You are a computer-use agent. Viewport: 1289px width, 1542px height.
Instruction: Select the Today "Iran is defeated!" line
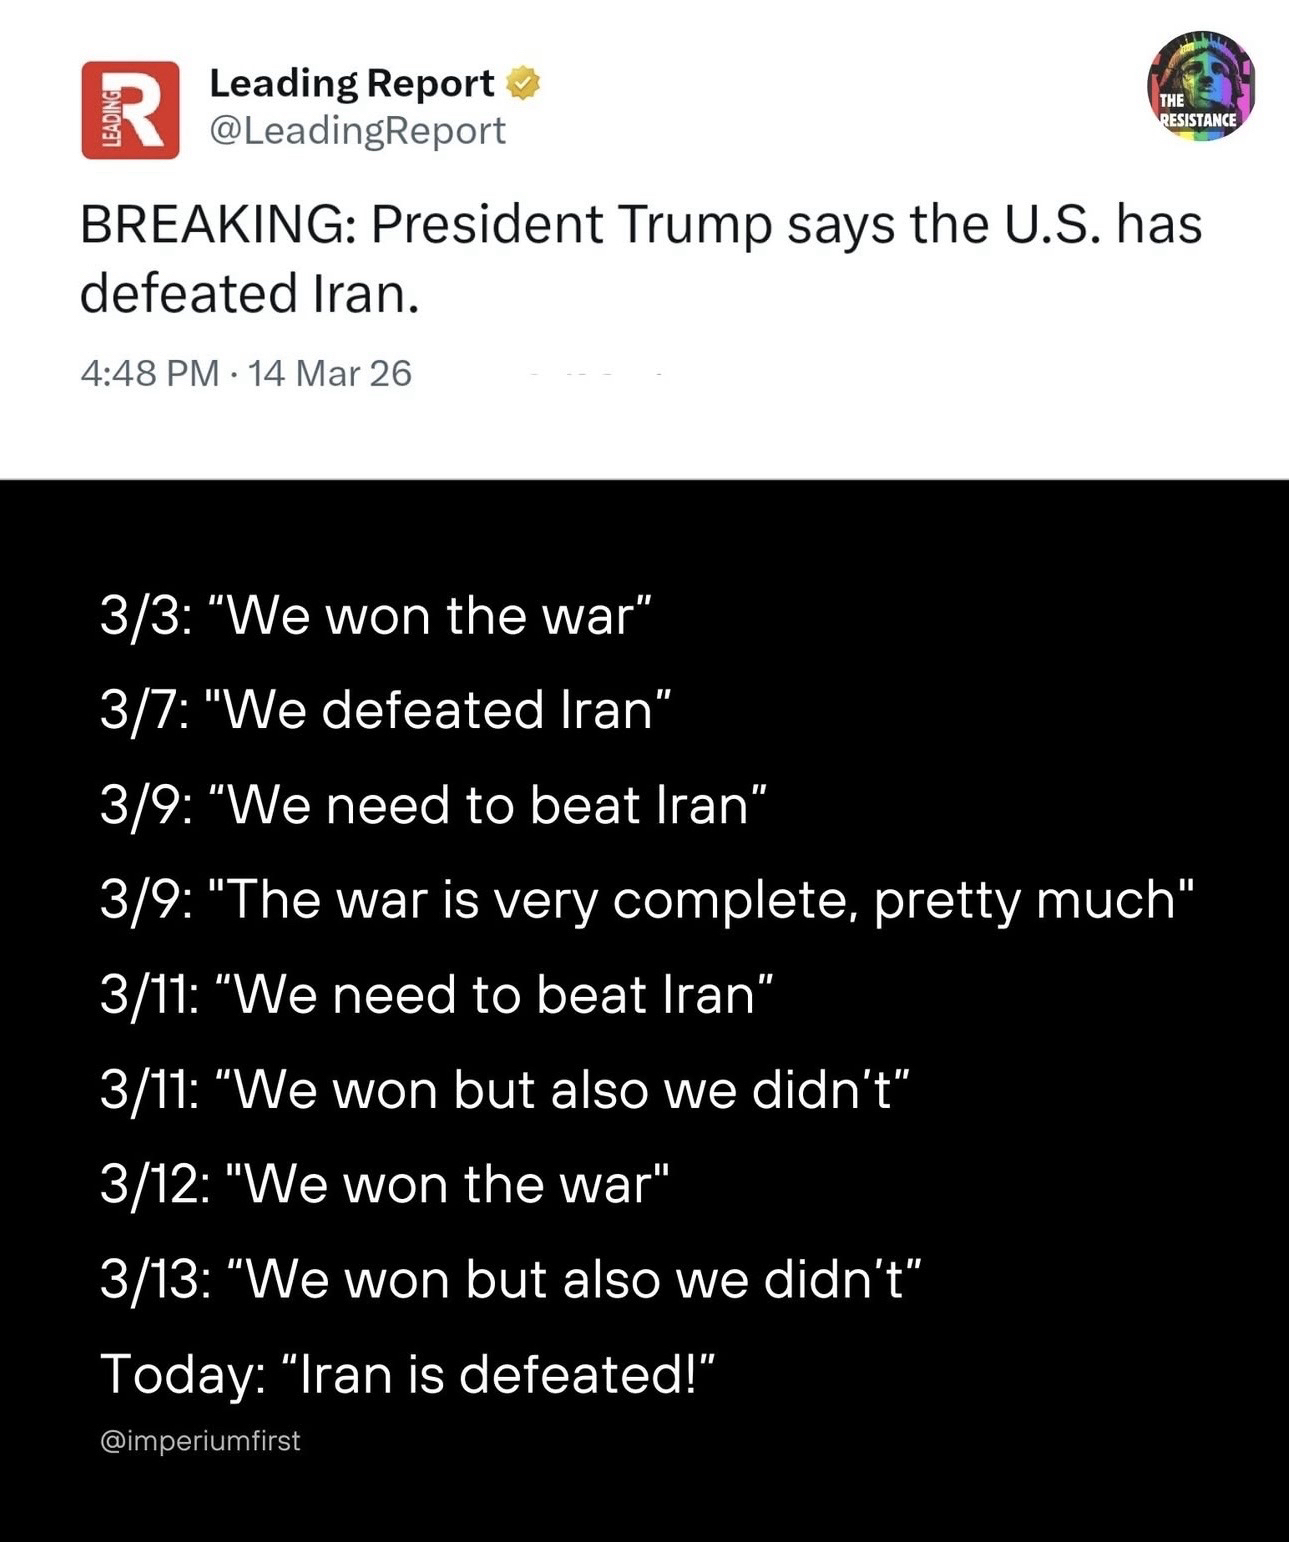(x=408, y=1373)
